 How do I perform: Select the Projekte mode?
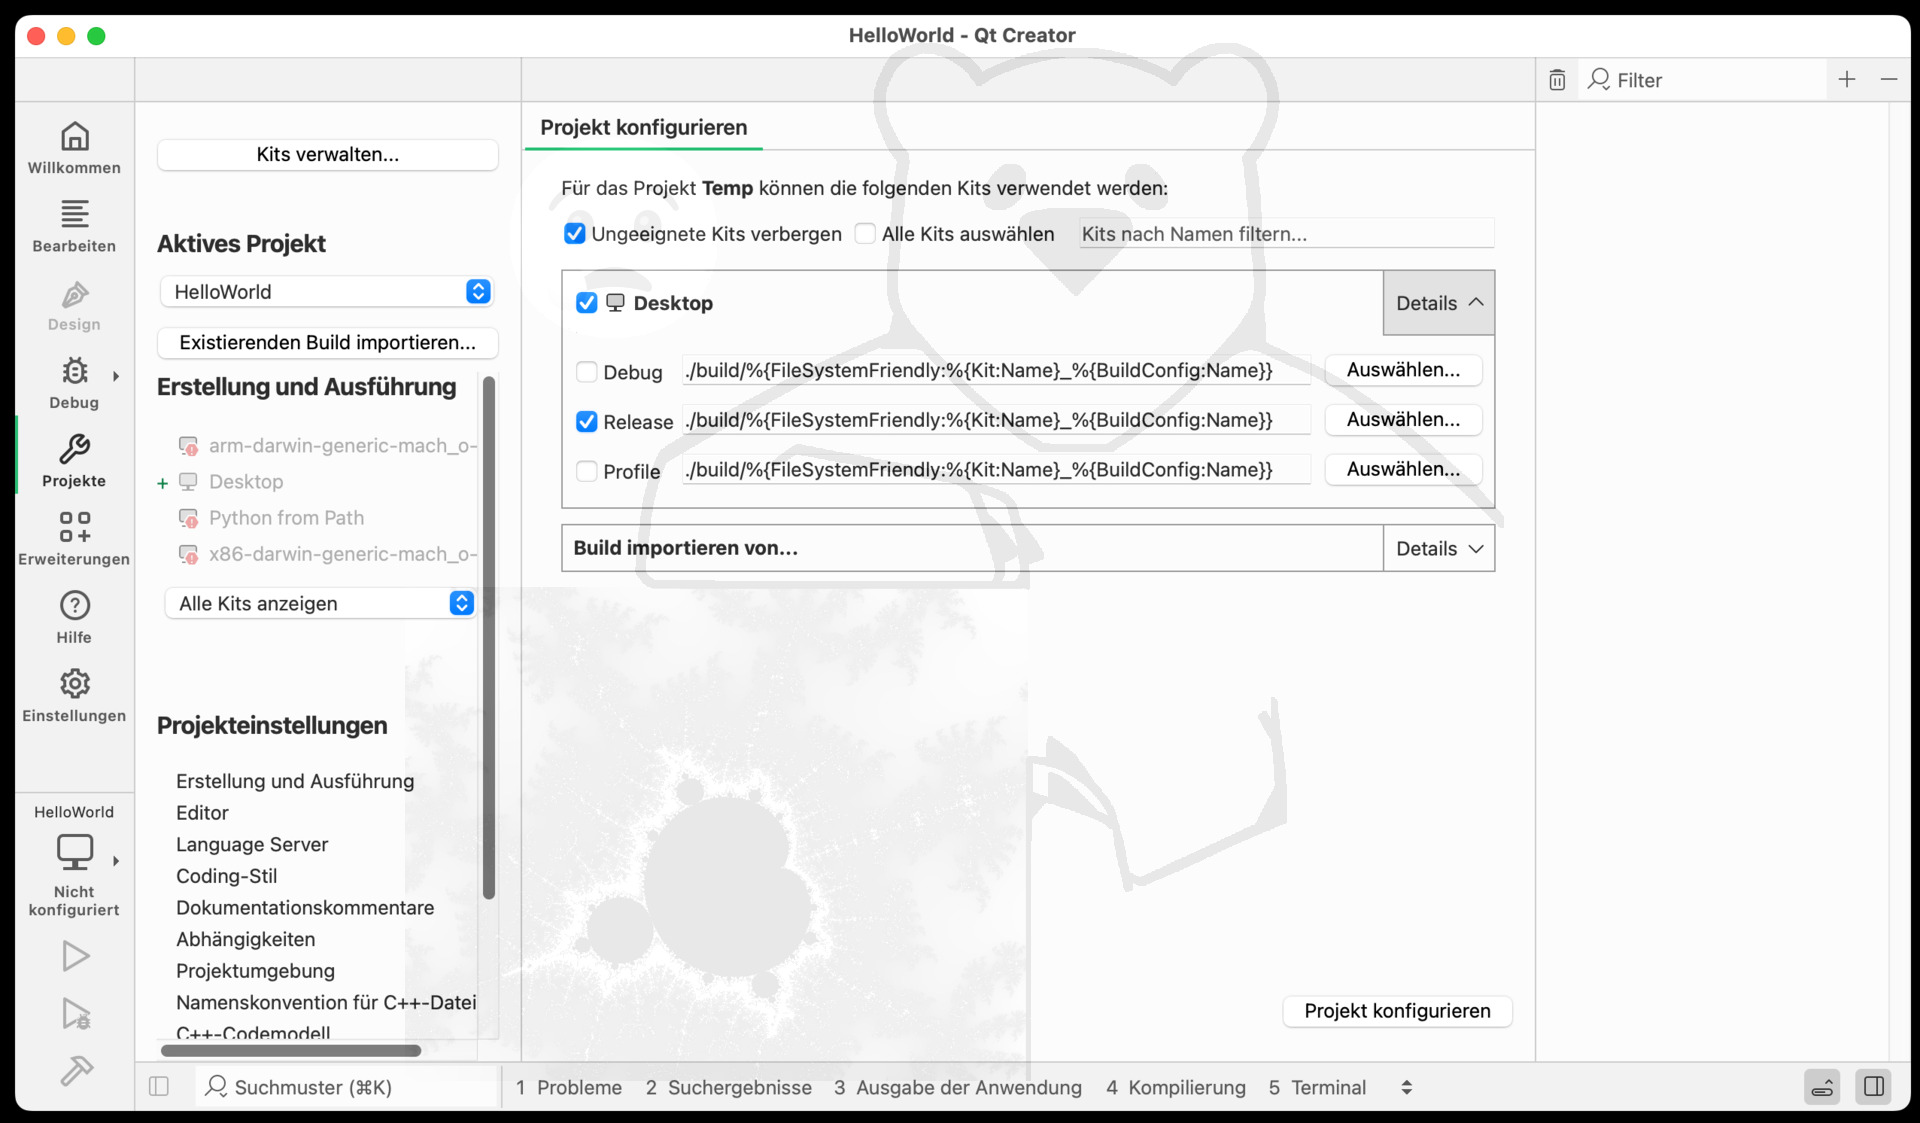[74, 461]
